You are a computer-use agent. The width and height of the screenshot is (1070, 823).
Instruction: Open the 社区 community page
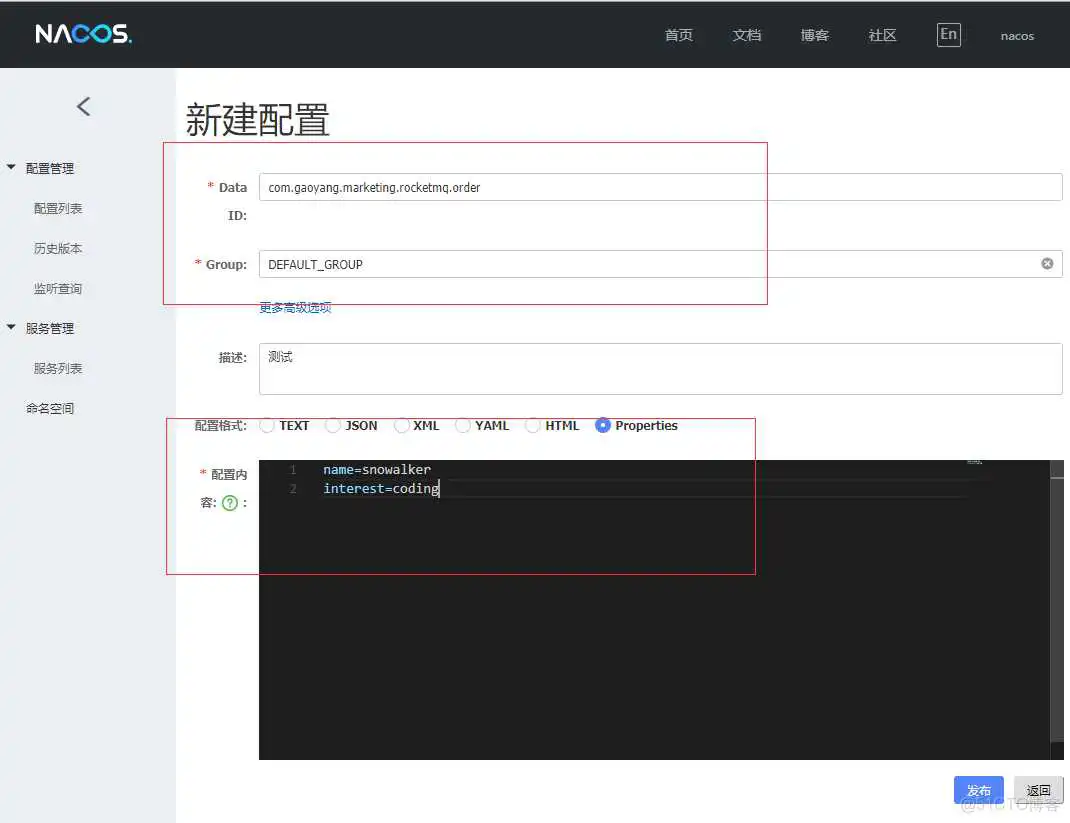point(881,35)
